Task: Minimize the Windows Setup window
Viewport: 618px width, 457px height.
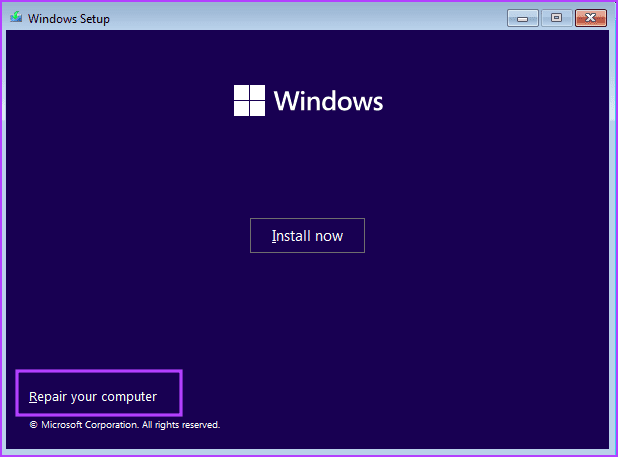Action: tap(523, 18)
